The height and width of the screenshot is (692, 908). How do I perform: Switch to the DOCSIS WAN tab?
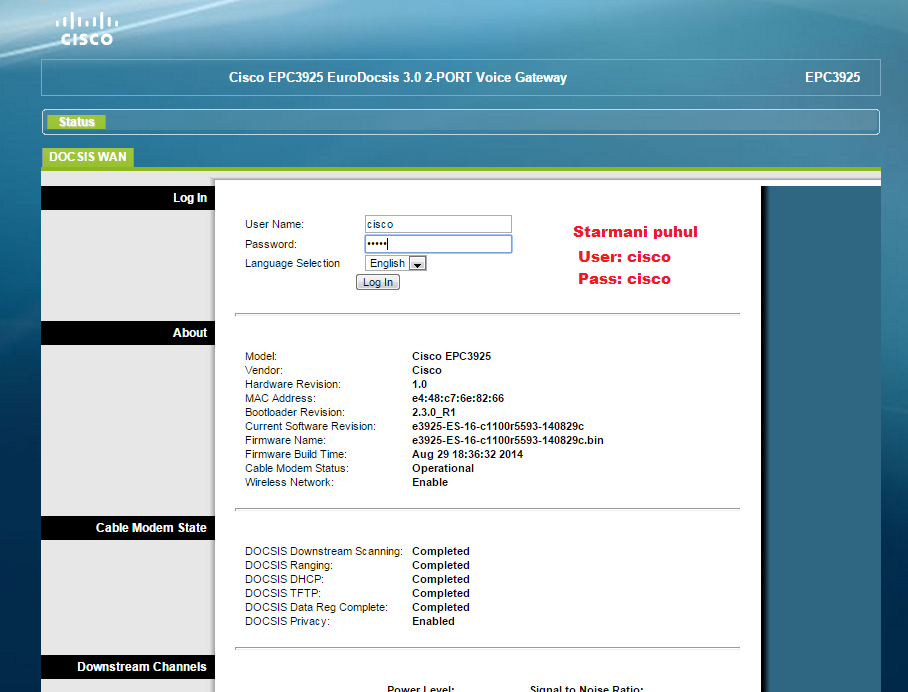click(88, 157)
